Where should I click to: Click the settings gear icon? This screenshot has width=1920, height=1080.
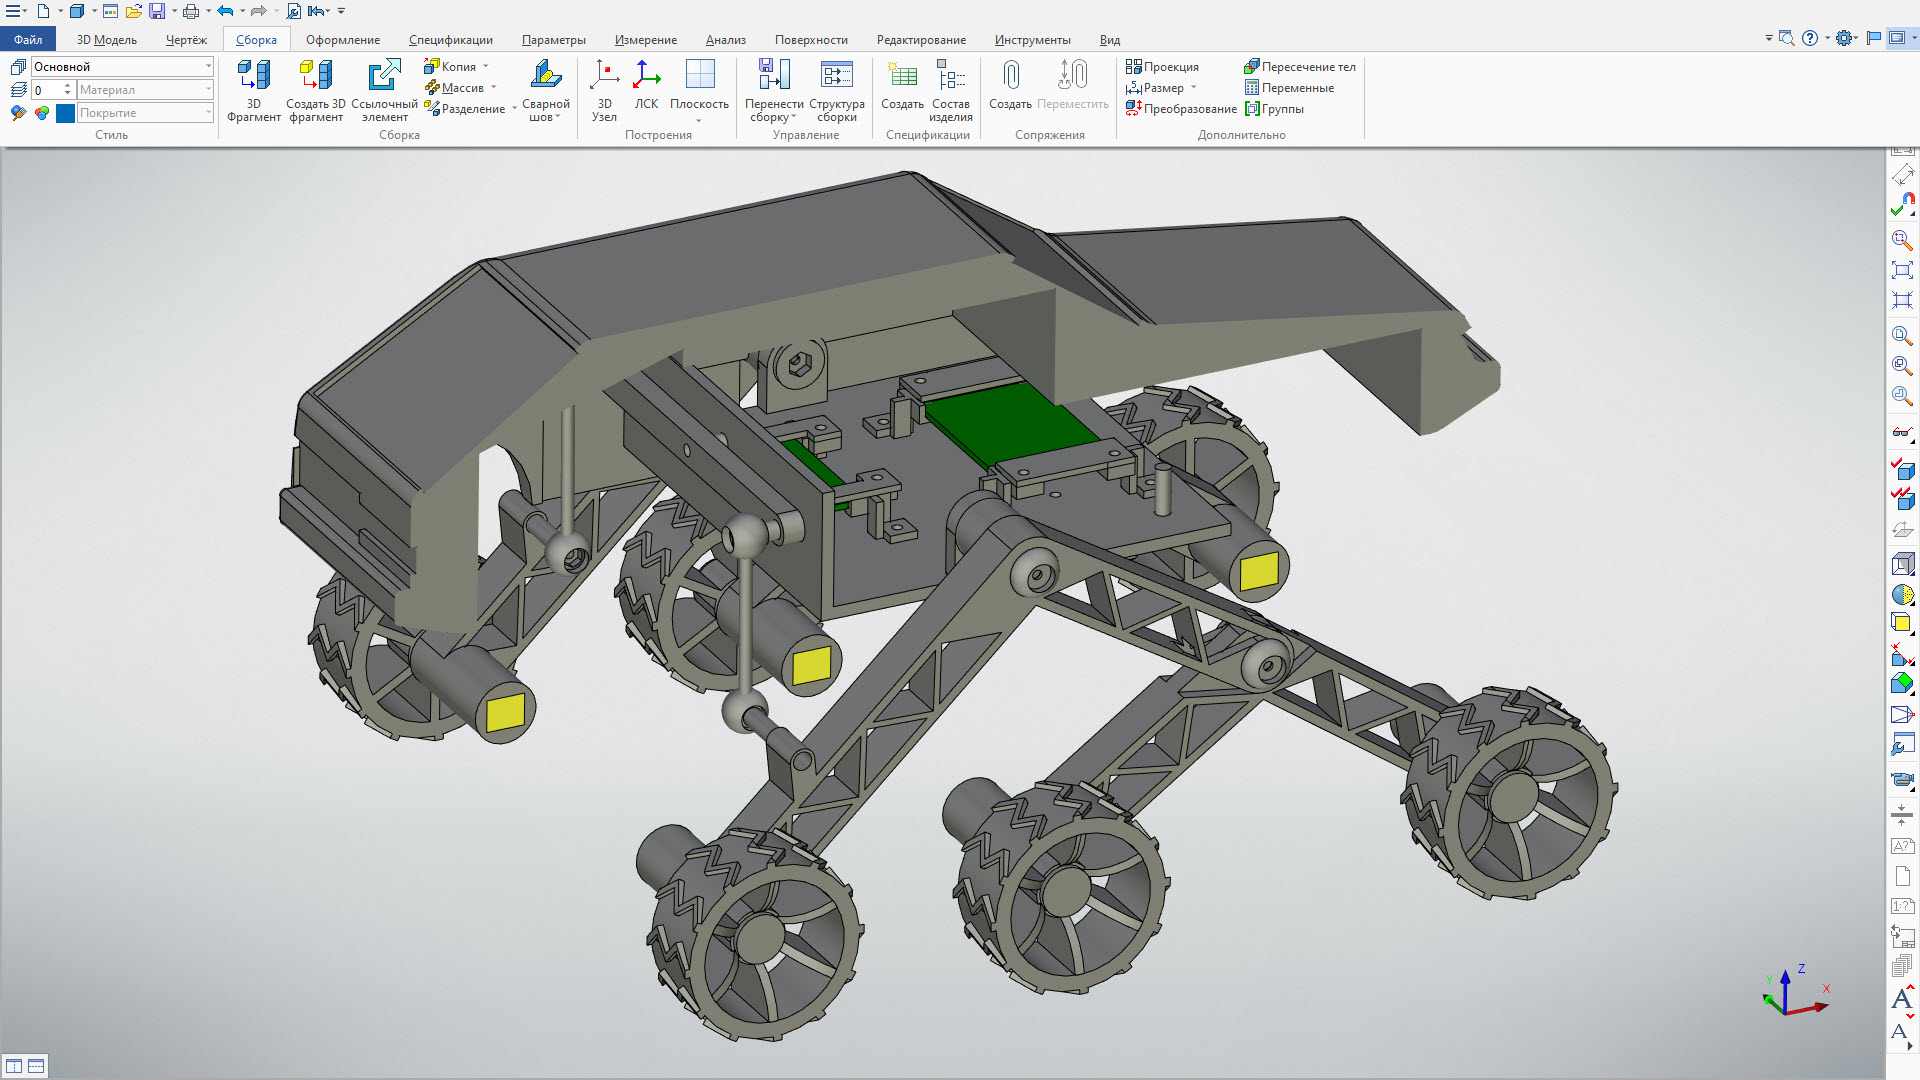point(1845,38)
